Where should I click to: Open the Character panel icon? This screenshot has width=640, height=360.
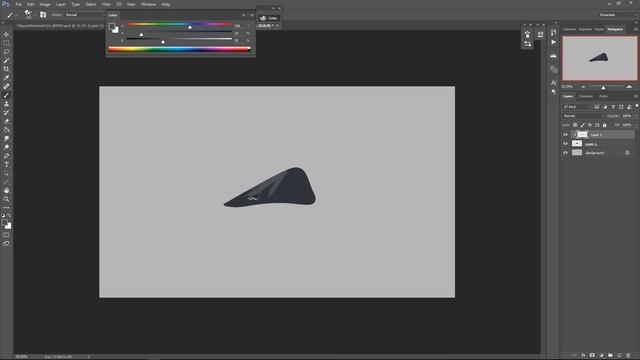pos(553,83)
